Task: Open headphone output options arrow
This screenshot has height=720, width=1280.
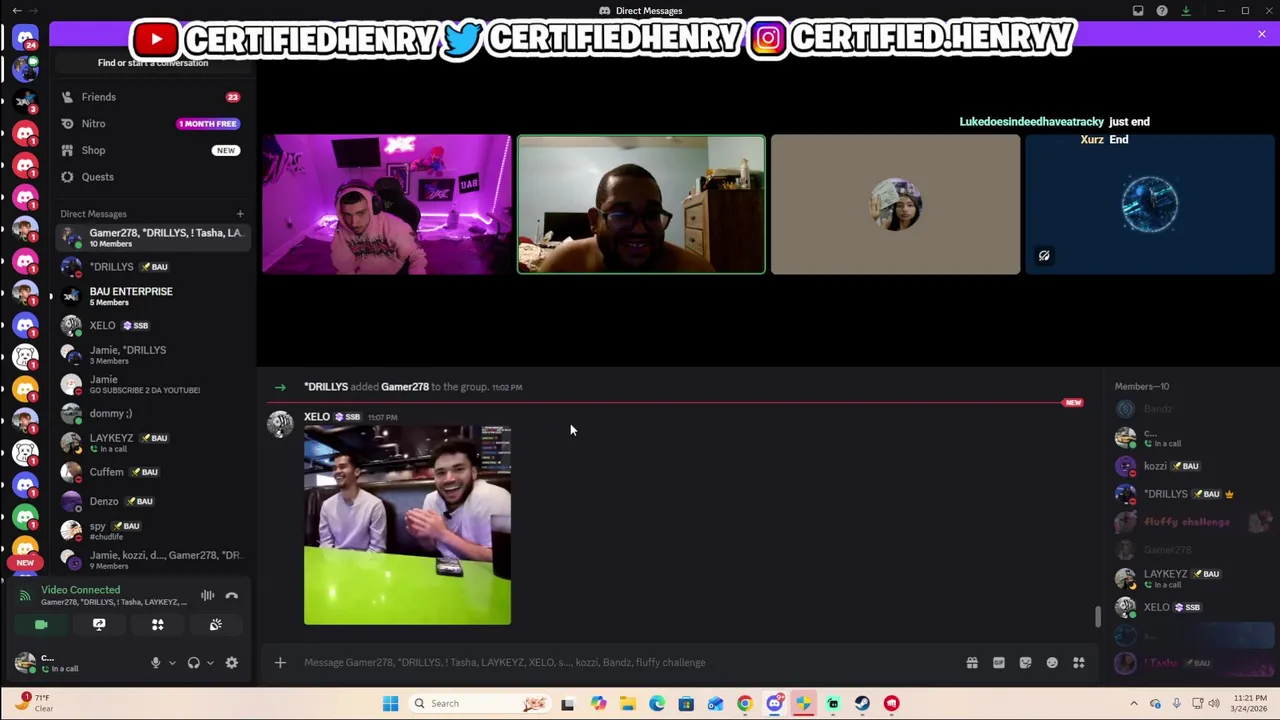Action: [210, 662]
